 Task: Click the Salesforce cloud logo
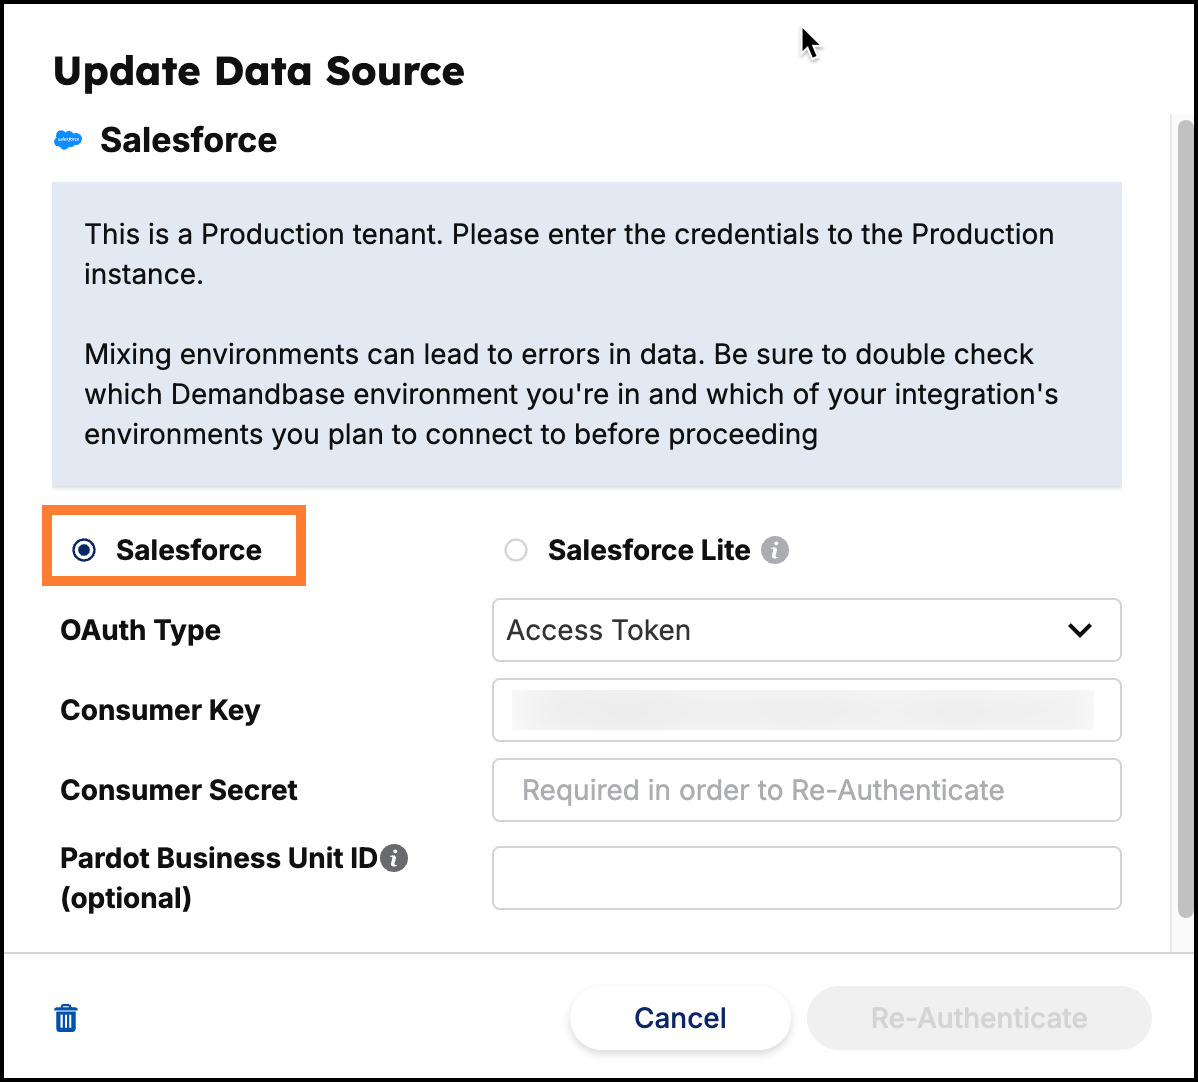68,140
